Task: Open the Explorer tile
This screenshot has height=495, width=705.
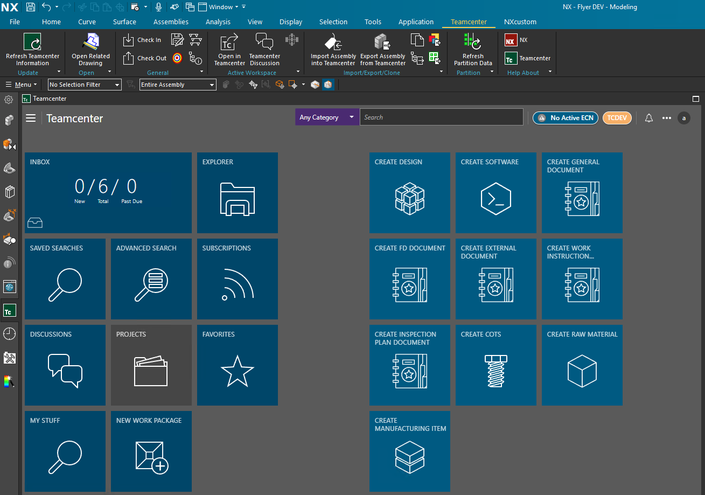Action: click(x=237, y=192)
